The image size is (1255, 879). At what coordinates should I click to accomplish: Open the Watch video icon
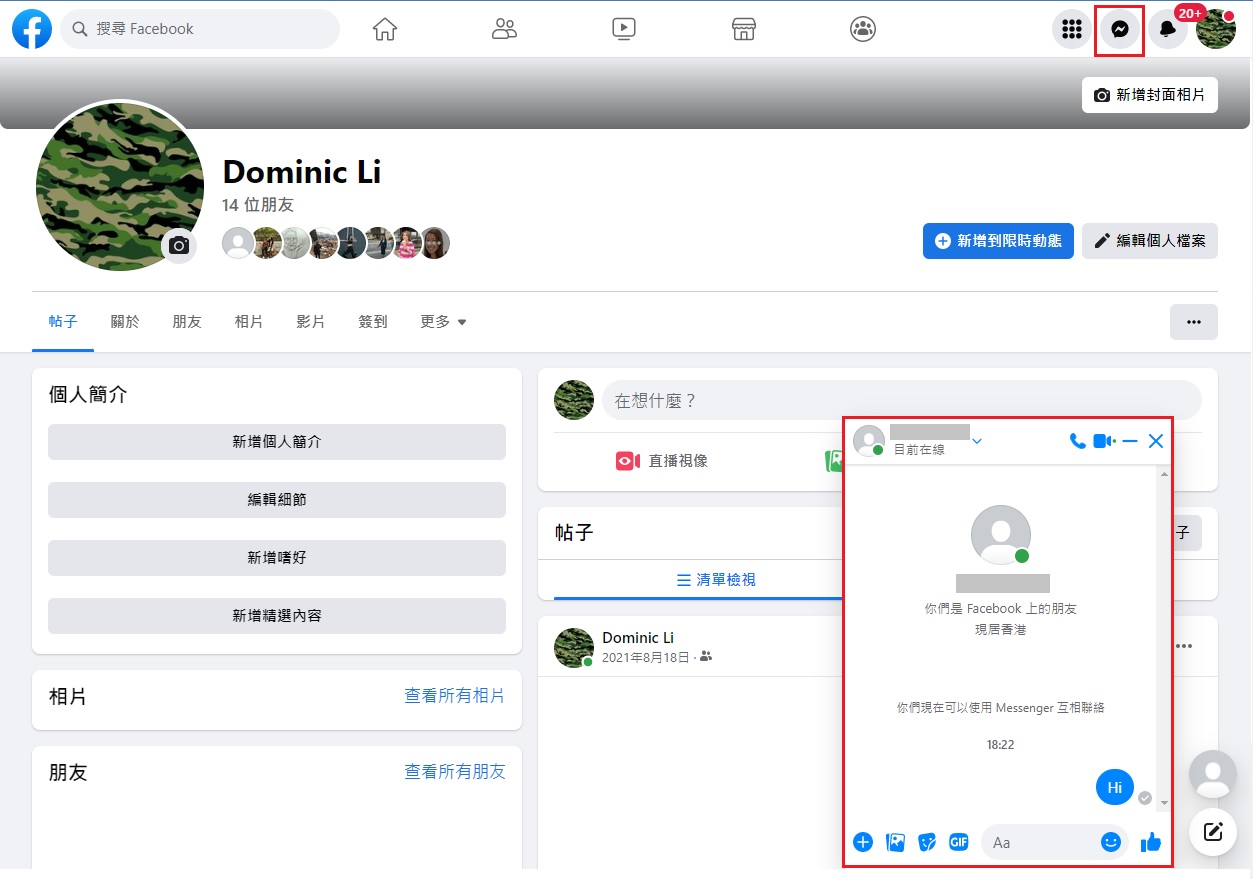(624, 29)
